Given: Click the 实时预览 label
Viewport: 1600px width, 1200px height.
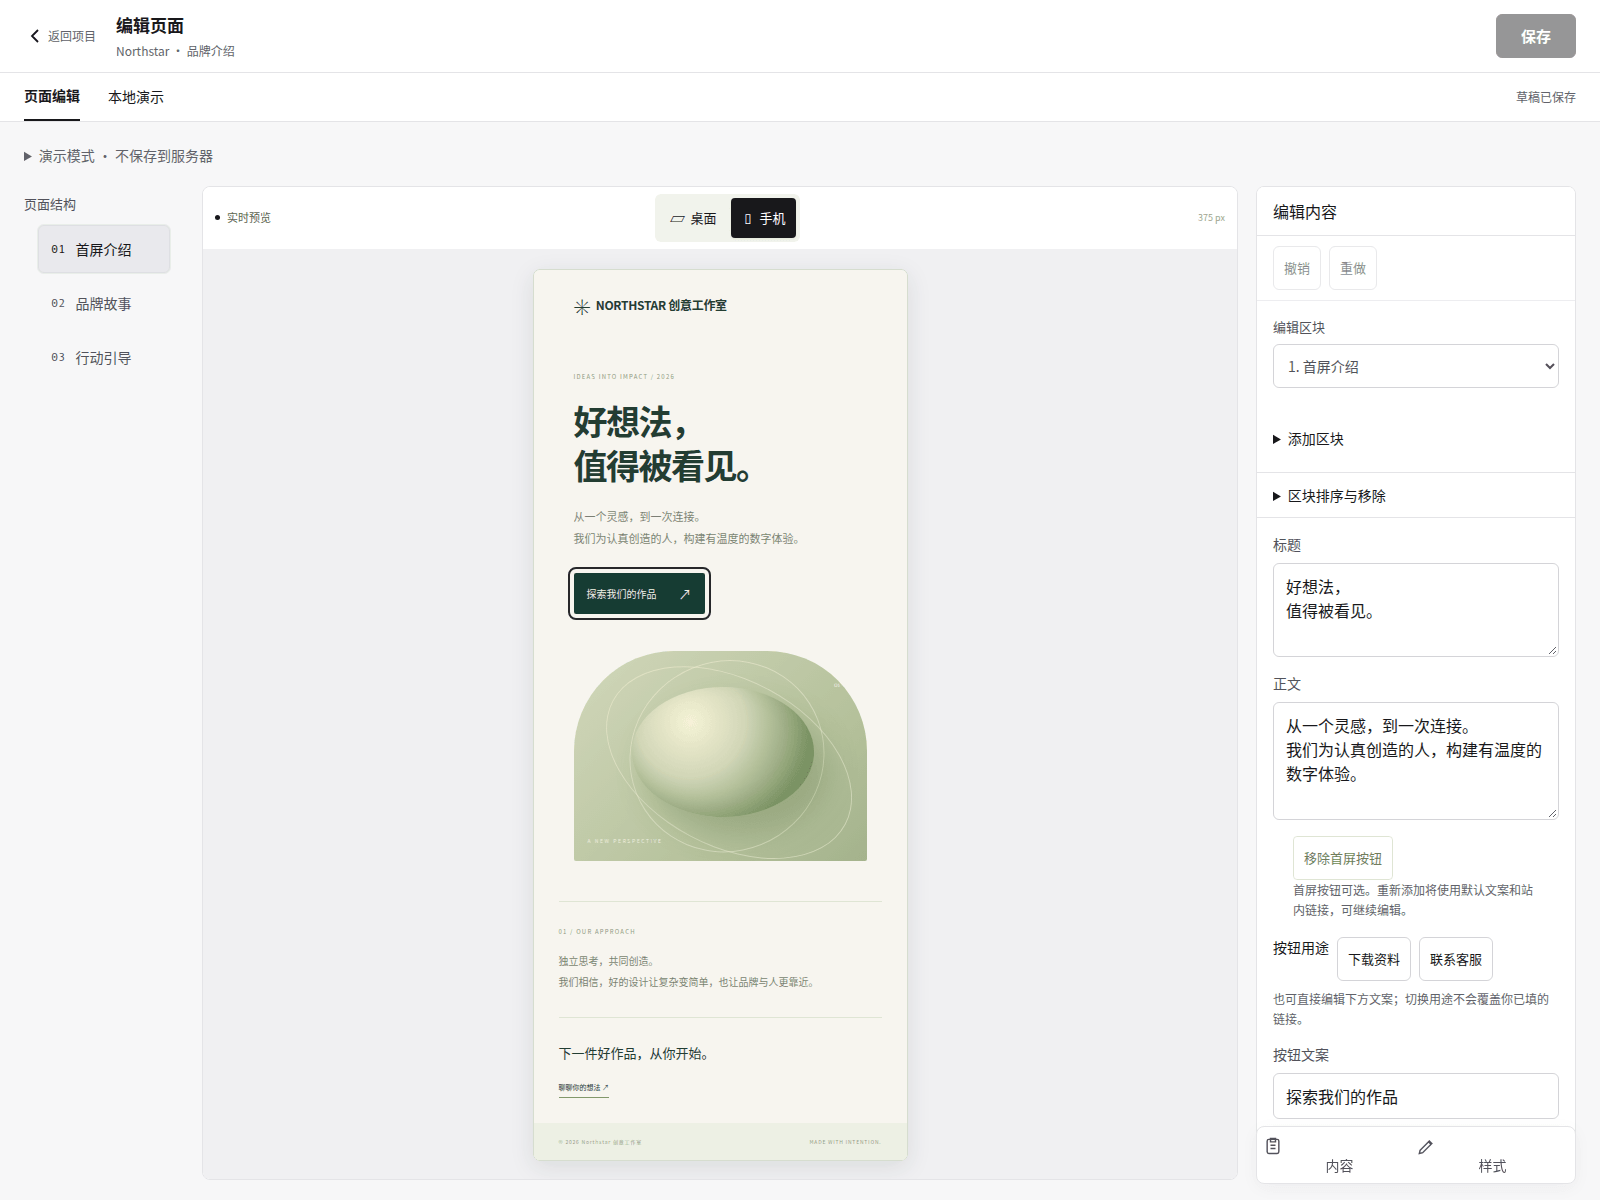Looking at the screenshot, I should click(248, 218).
